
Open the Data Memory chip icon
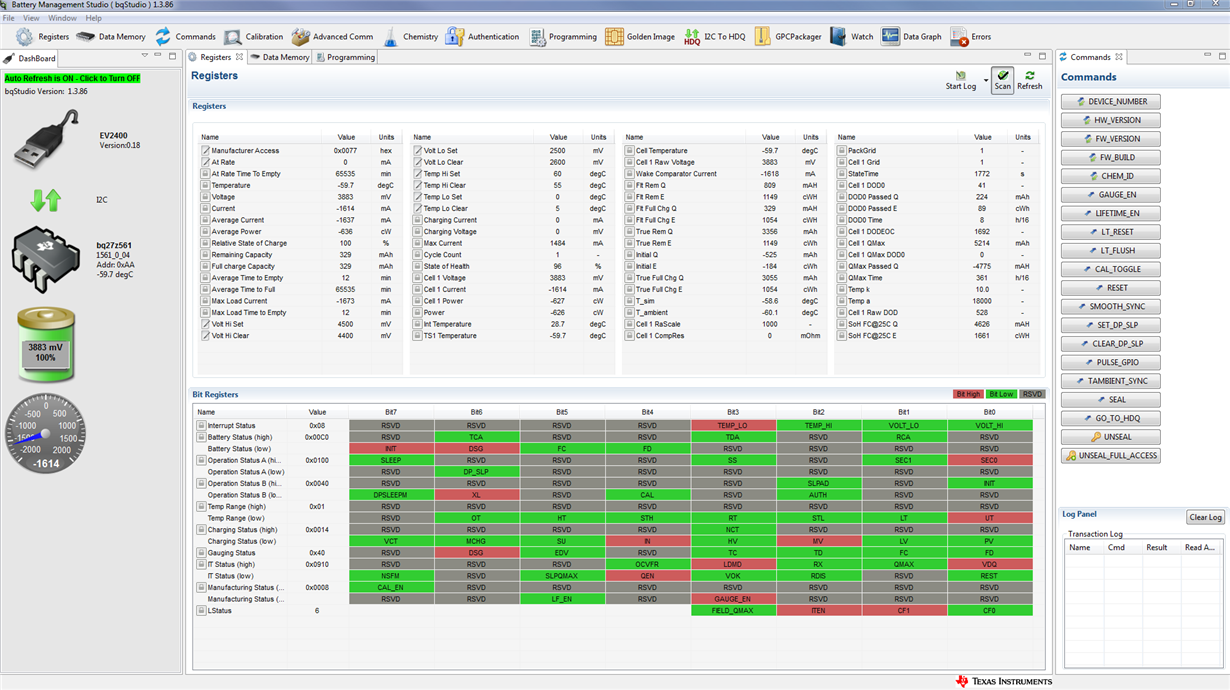pyautogui.click(x=86, y=37)
